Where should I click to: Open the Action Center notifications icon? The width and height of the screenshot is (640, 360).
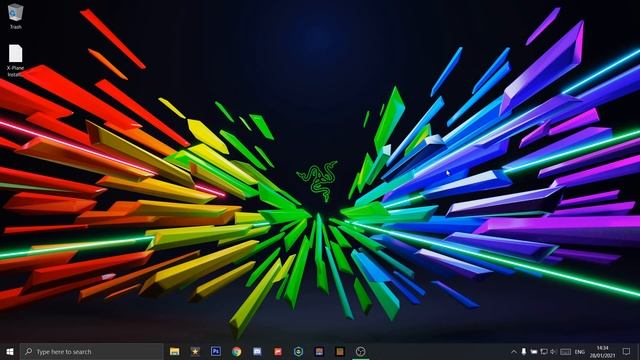click(627, 351)
